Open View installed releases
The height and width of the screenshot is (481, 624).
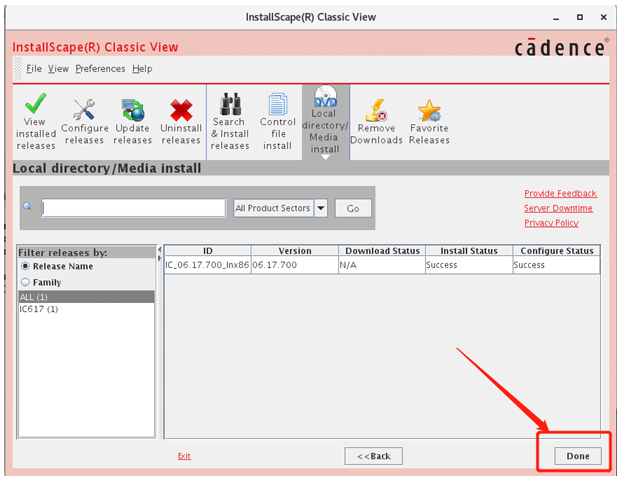(34, 119)
